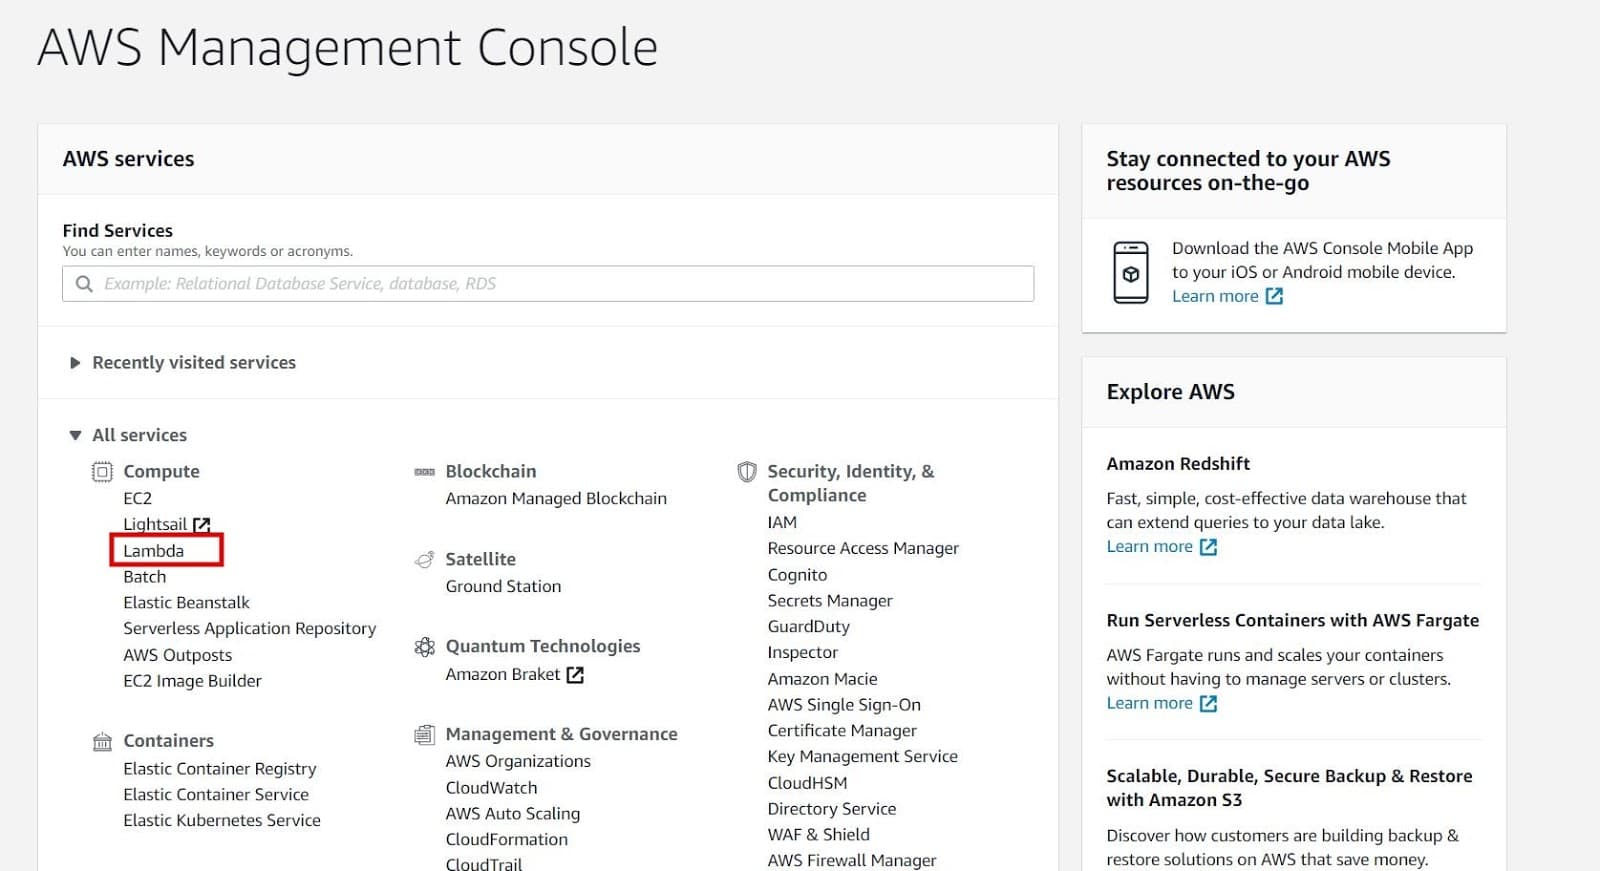Image resolution: width=1600 pixels, height=871 pixels.
Task: Click the Compute category chip icon
Action: click(102, 472)
